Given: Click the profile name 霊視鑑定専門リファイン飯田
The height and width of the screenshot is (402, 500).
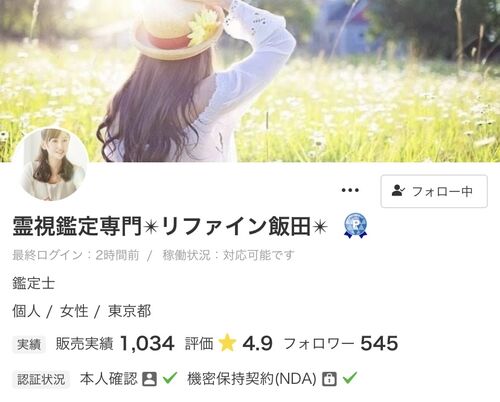Looking at the screenshot, I should click(170, 226).
